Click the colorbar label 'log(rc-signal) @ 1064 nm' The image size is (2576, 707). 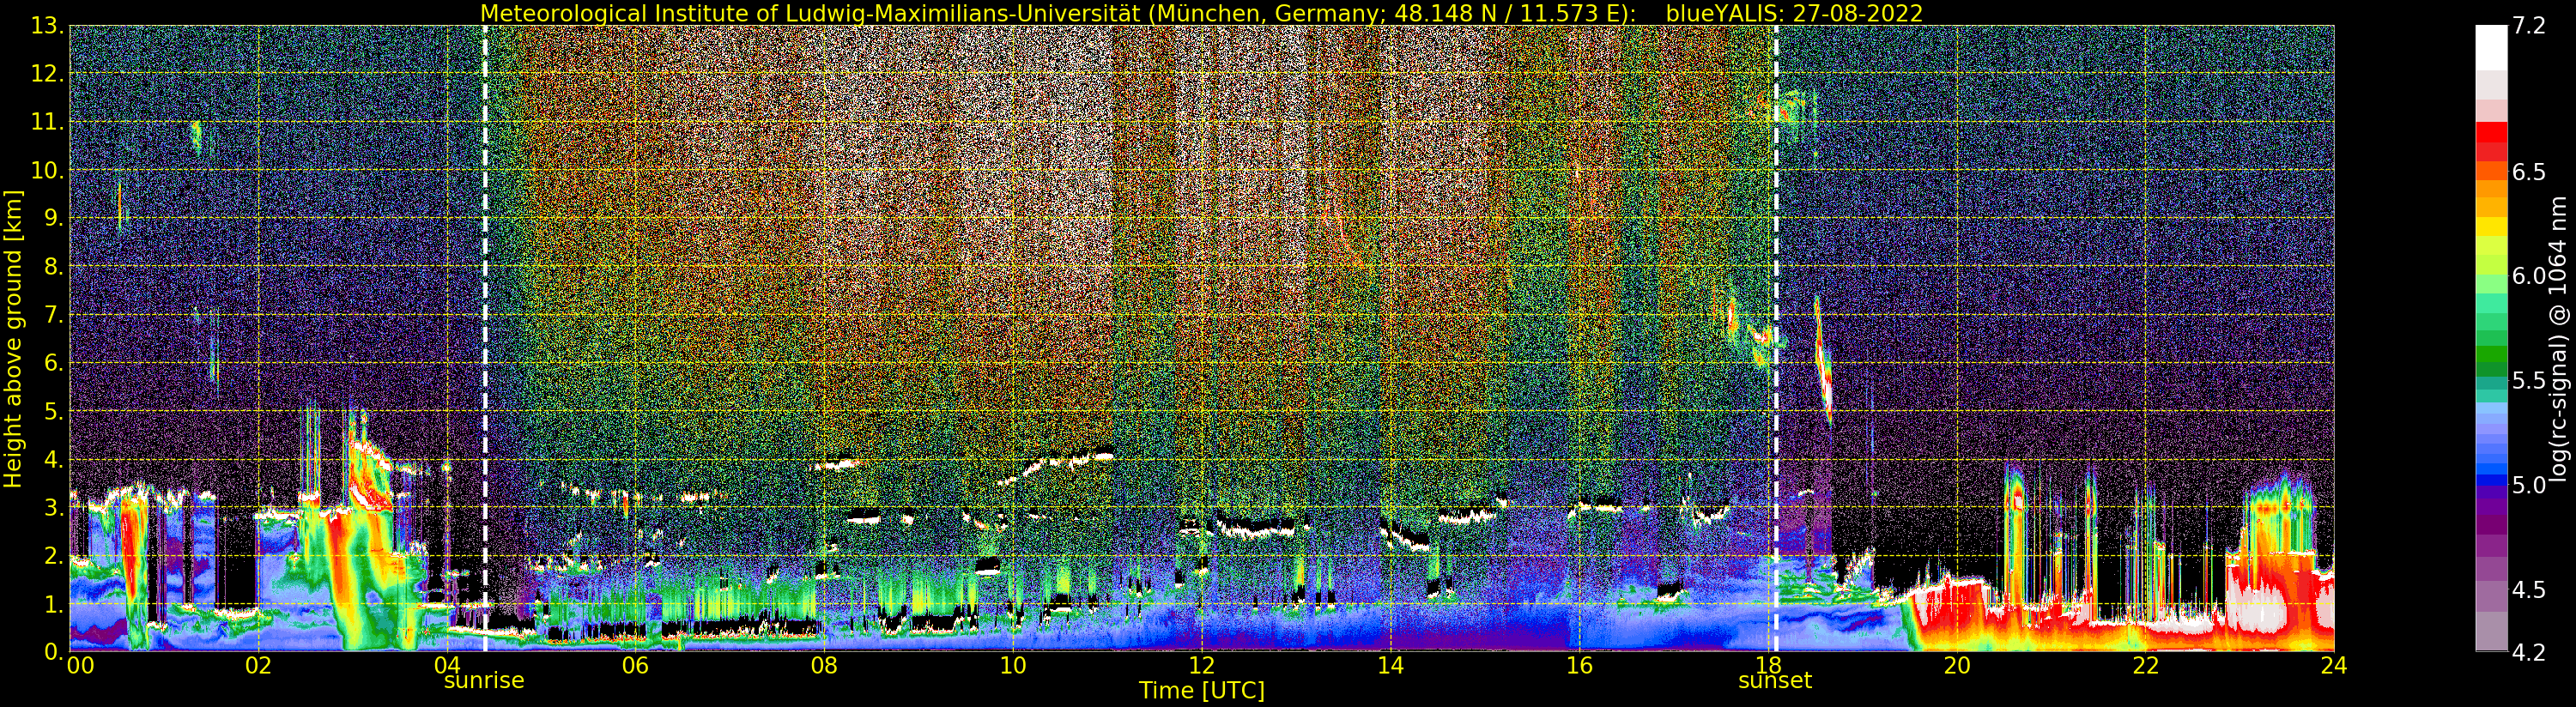(x=2558, y=338)
